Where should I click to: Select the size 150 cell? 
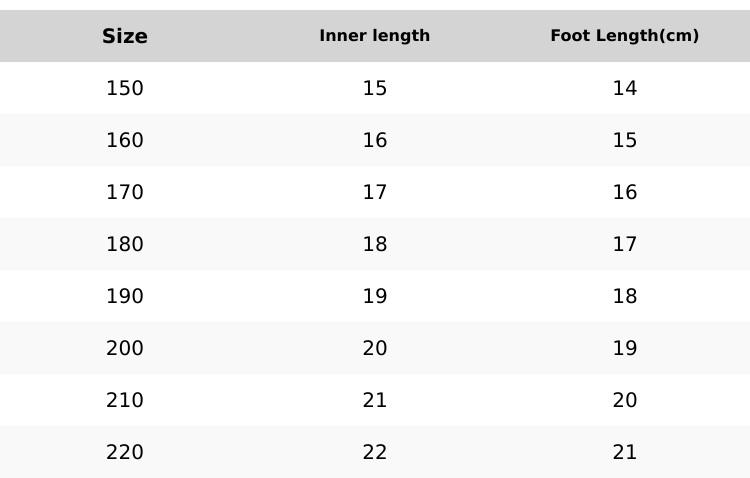[125, 88]
